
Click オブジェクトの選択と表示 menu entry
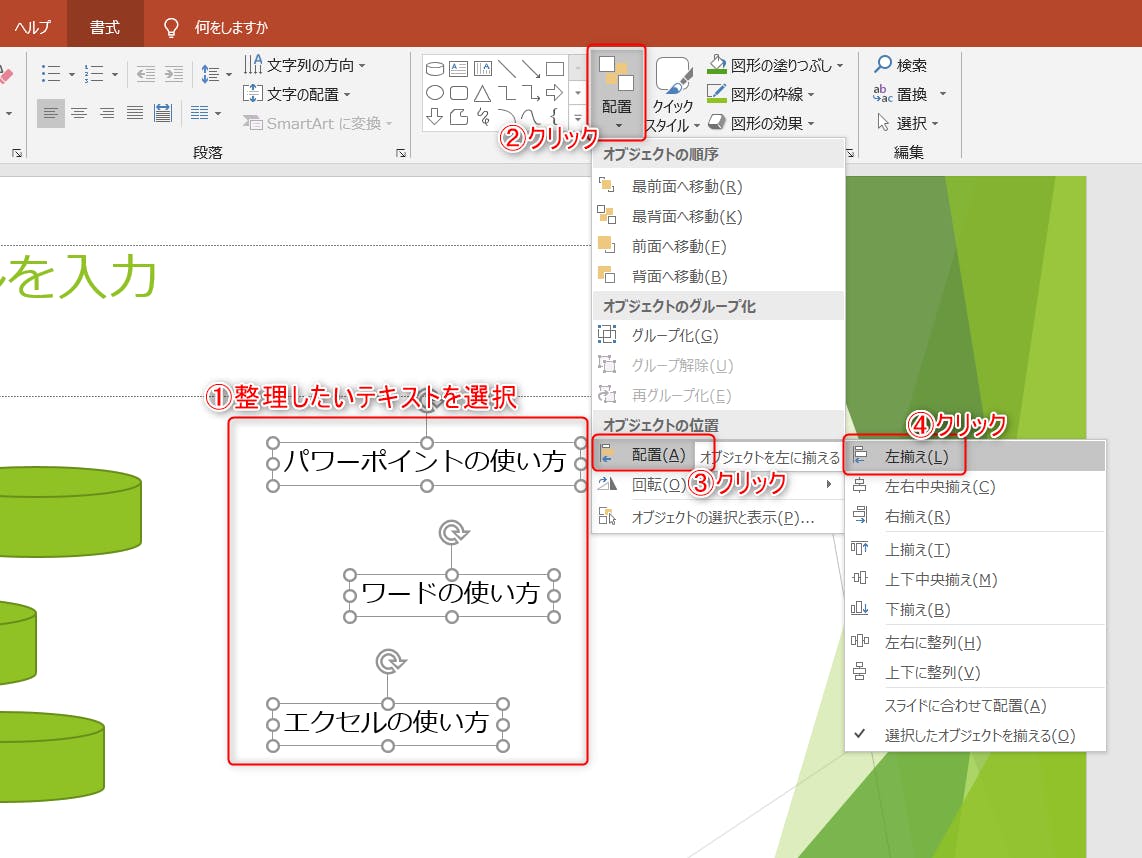tap(722, 518)
